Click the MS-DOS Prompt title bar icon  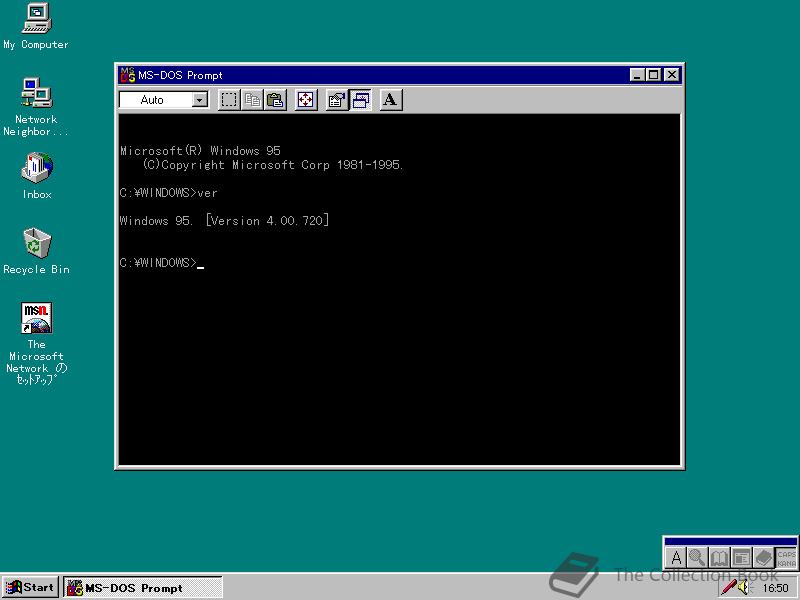click(x=127, y=75)
